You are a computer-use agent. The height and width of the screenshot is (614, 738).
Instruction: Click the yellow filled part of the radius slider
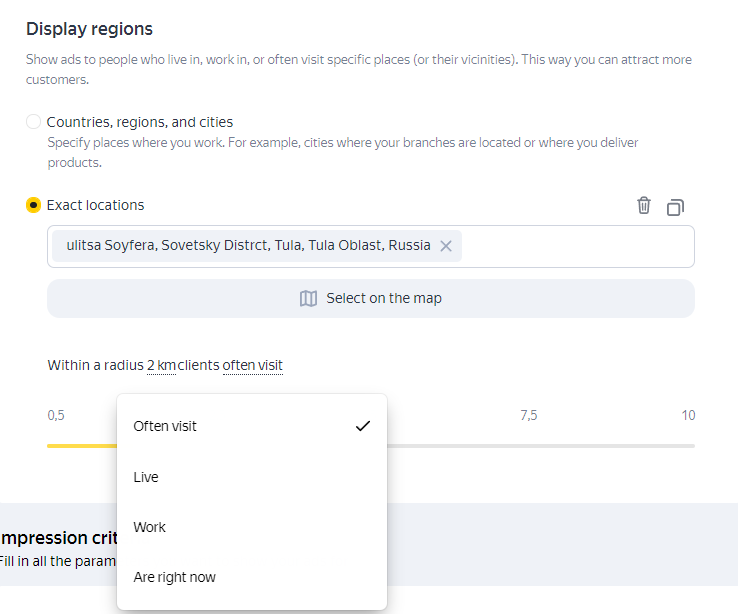click(x=80, y=445)
